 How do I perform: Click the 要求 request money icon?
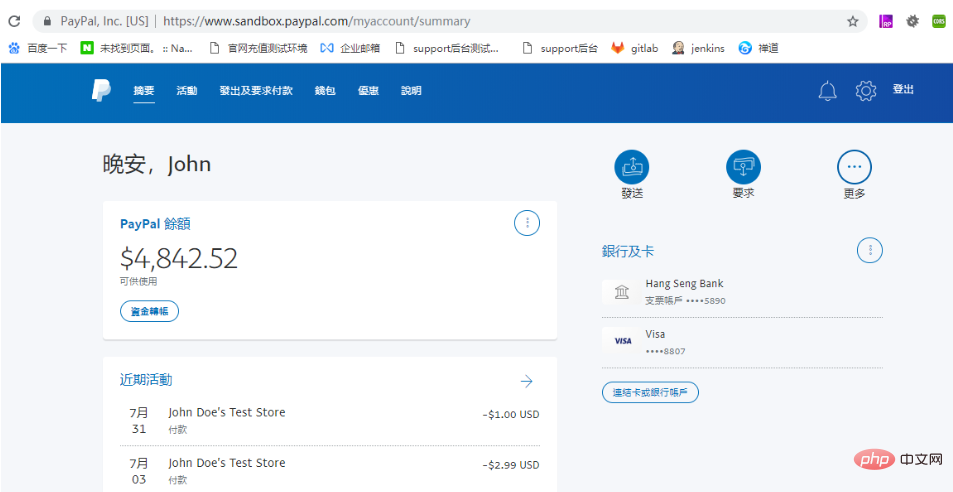[x=743, y=167]
